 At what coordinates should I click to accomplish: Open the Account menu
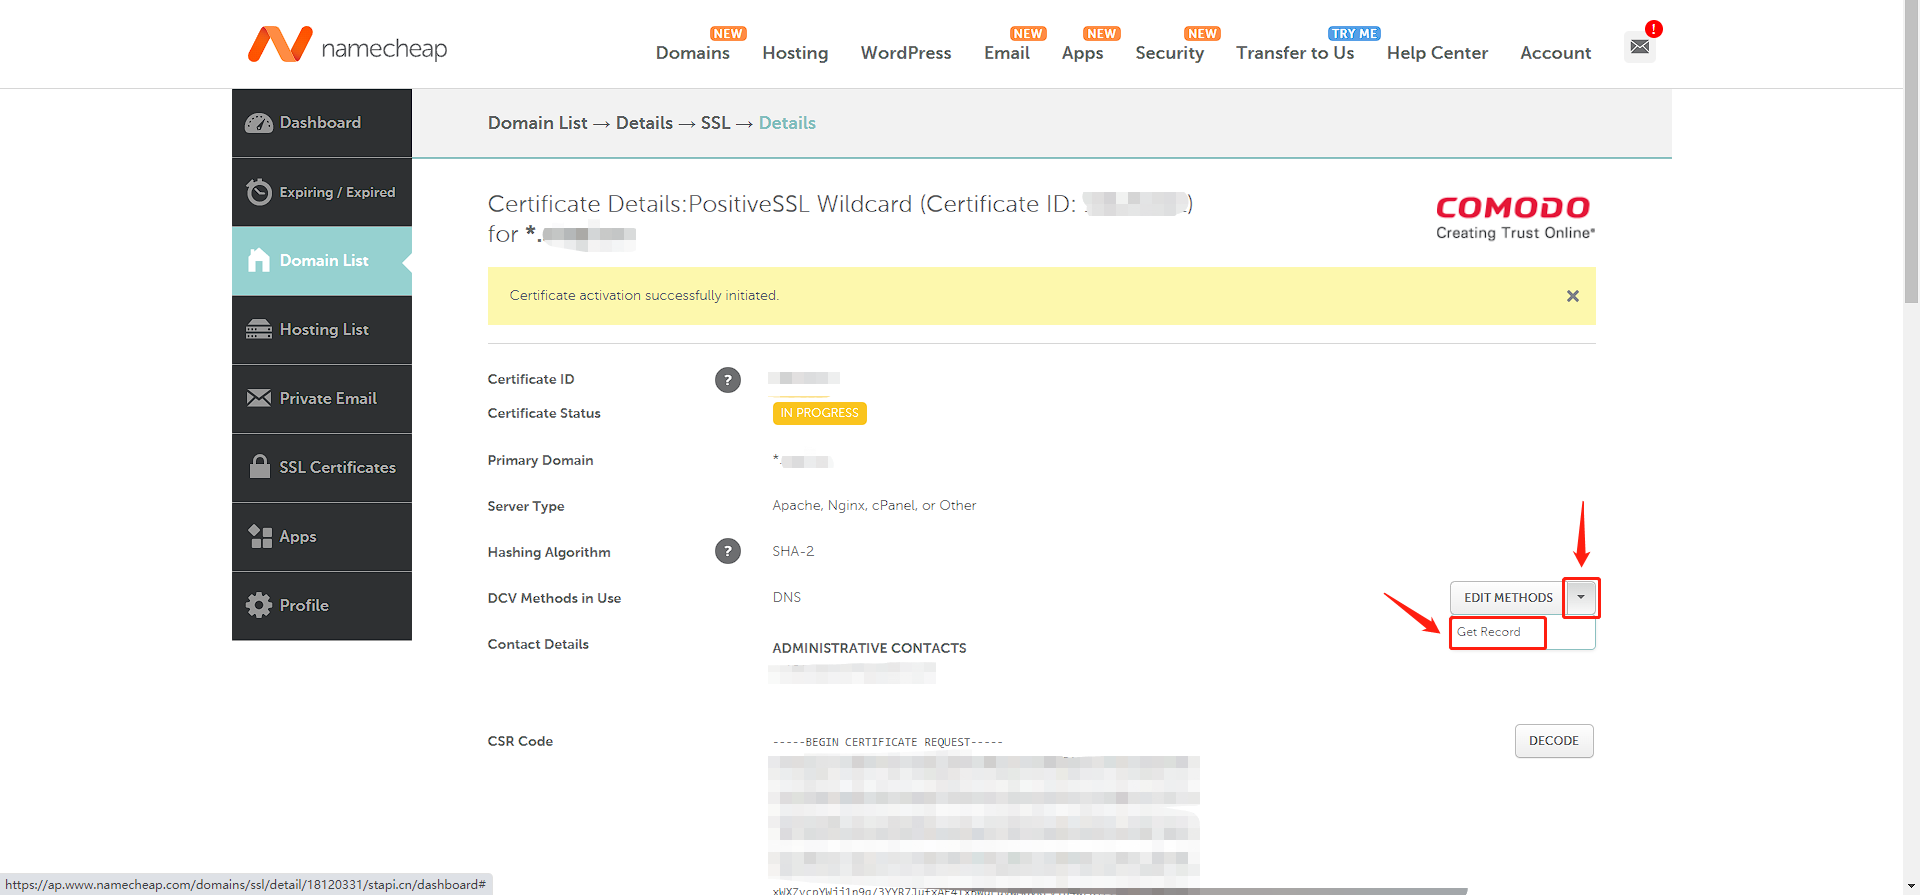(1556, 53)
